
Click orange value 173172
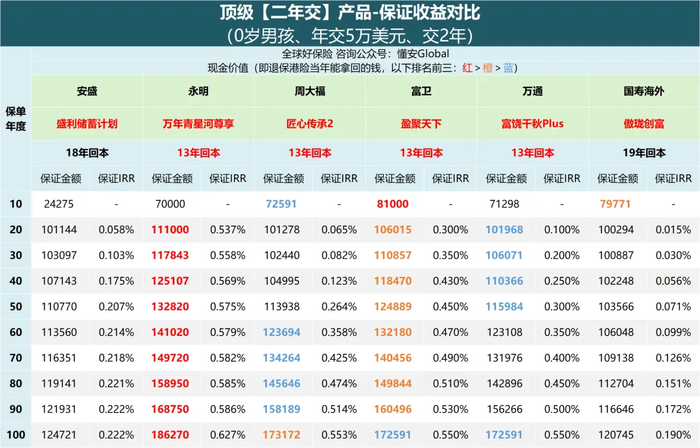tap(281, 435)
